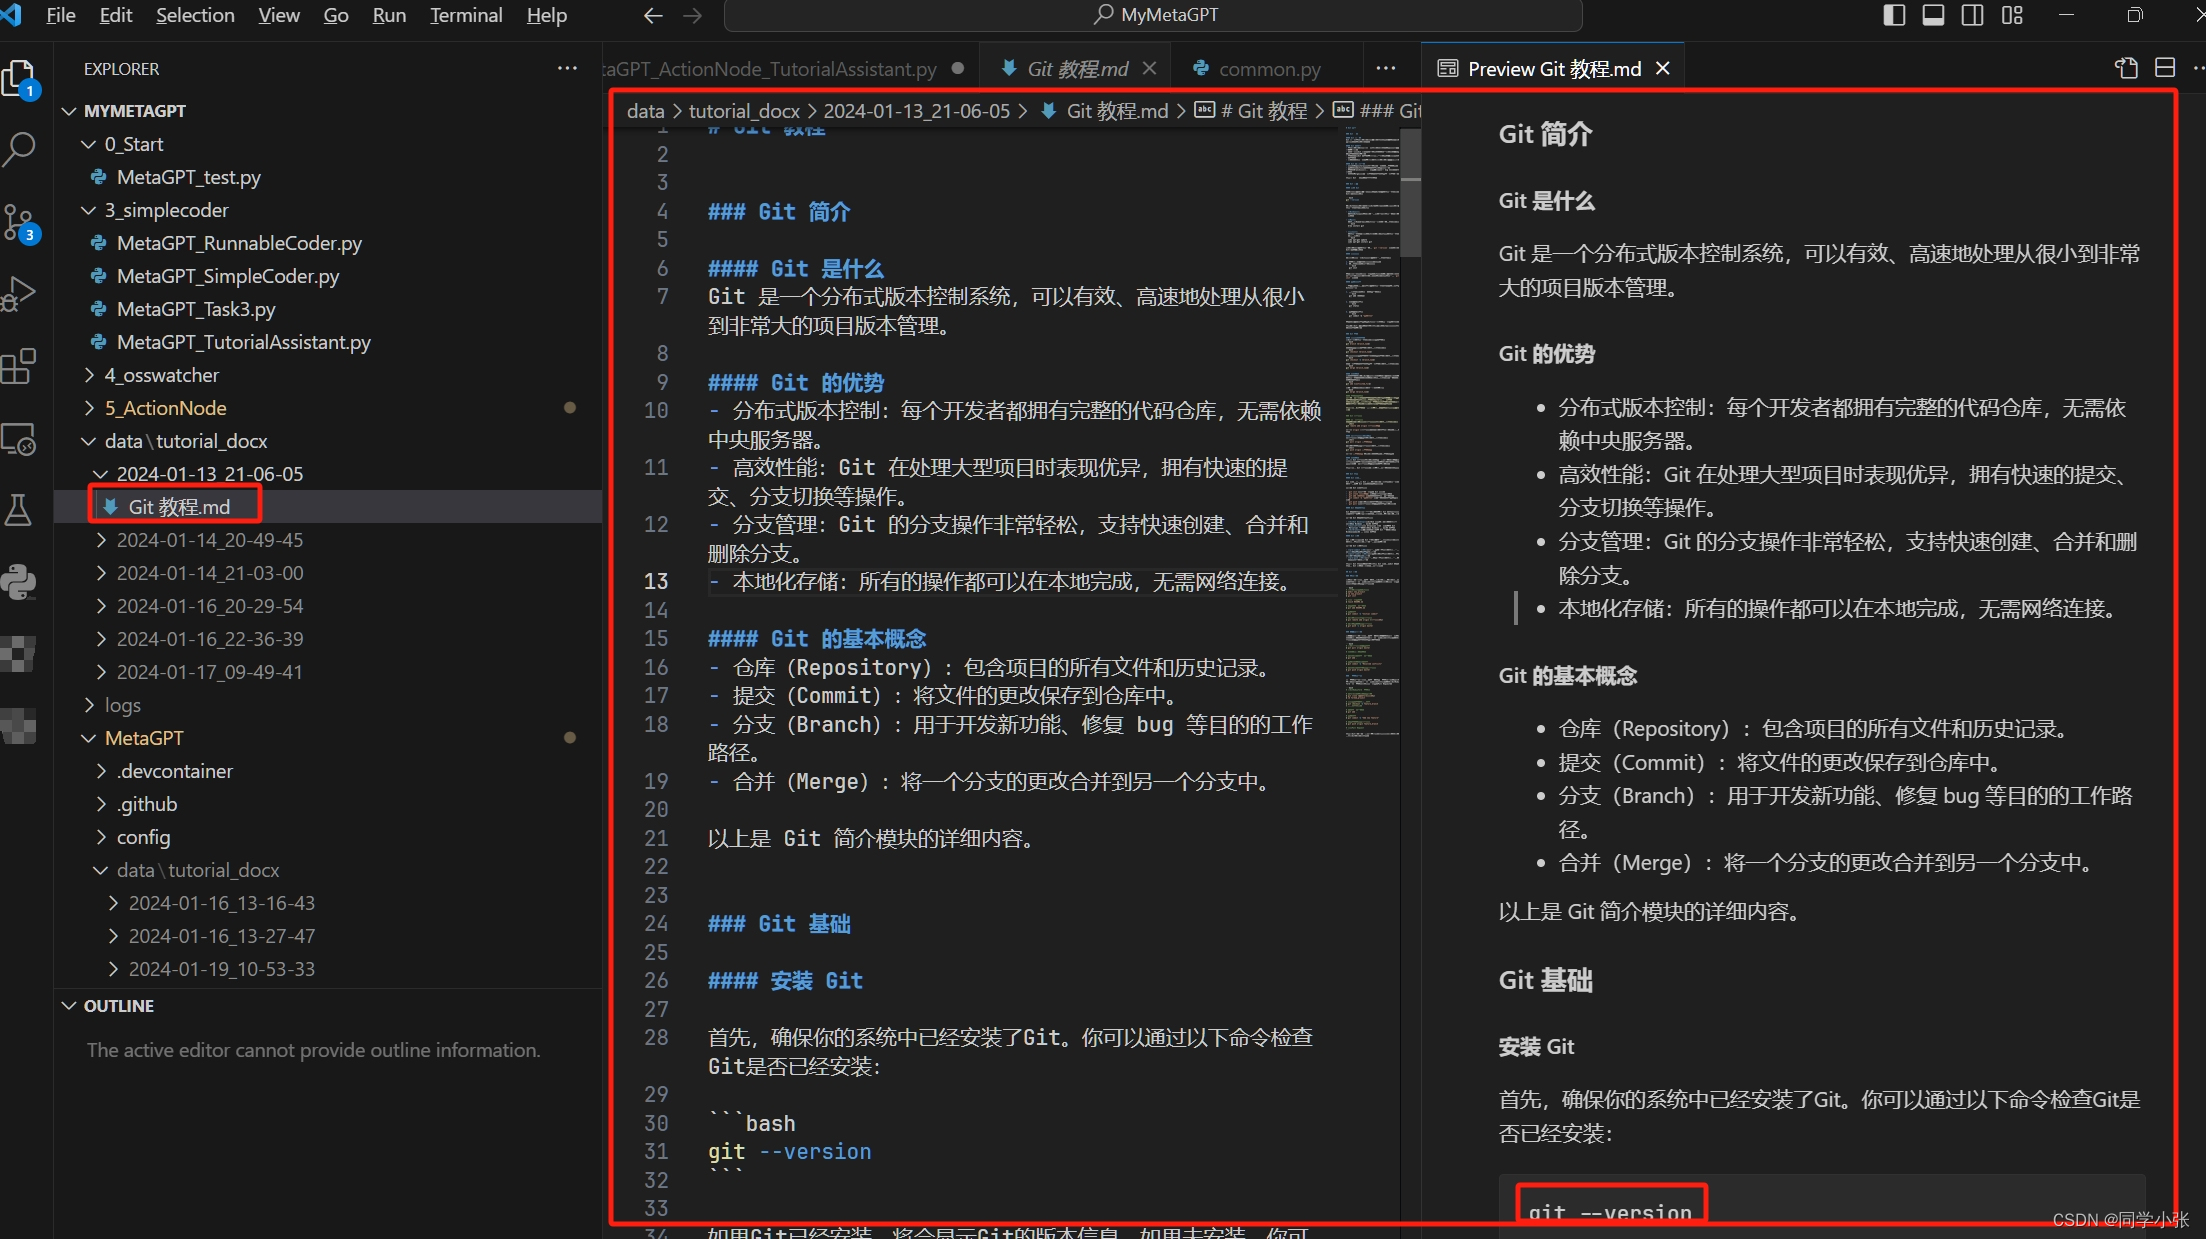Toggle the primary side bar
Viewport: 2206px width, 1239px height.
tap(1894, 15)
